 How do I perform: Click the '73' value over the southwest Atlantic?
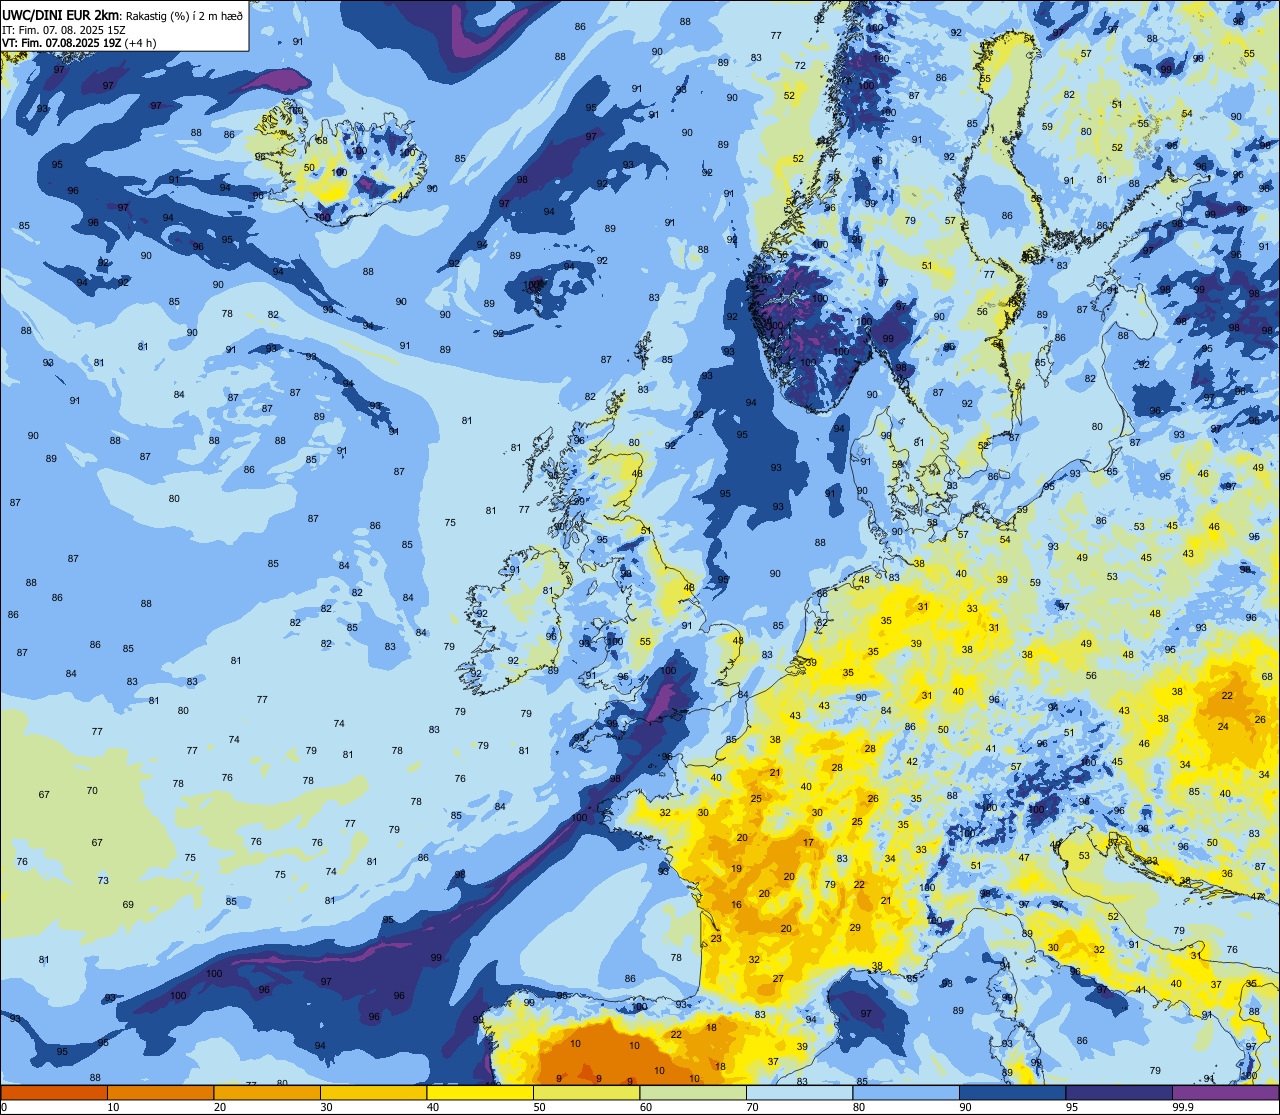[x=103, y=880]
